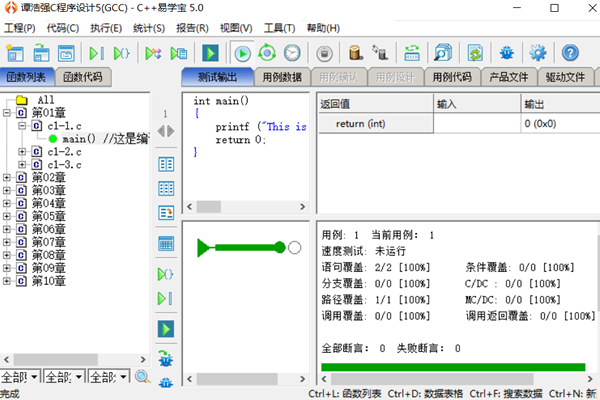Screen dimensions: 600x400
Task: Open the 统计(S) menu
Action: tap(149, 28)
